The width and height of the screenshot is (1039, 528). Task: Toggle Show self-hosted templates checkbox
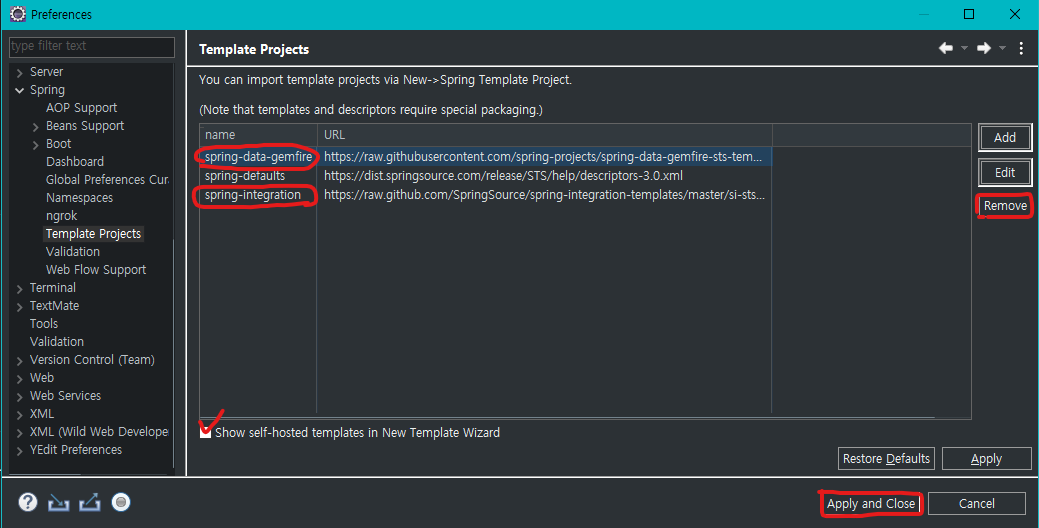205,432
